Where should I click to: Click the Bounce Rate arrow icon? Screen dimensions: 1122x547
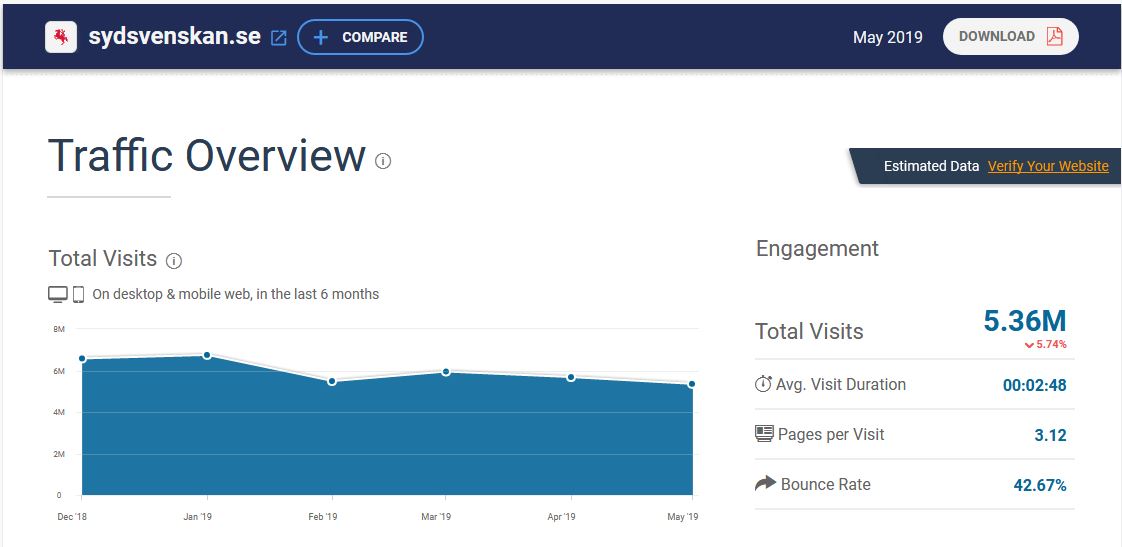(765, 484)
